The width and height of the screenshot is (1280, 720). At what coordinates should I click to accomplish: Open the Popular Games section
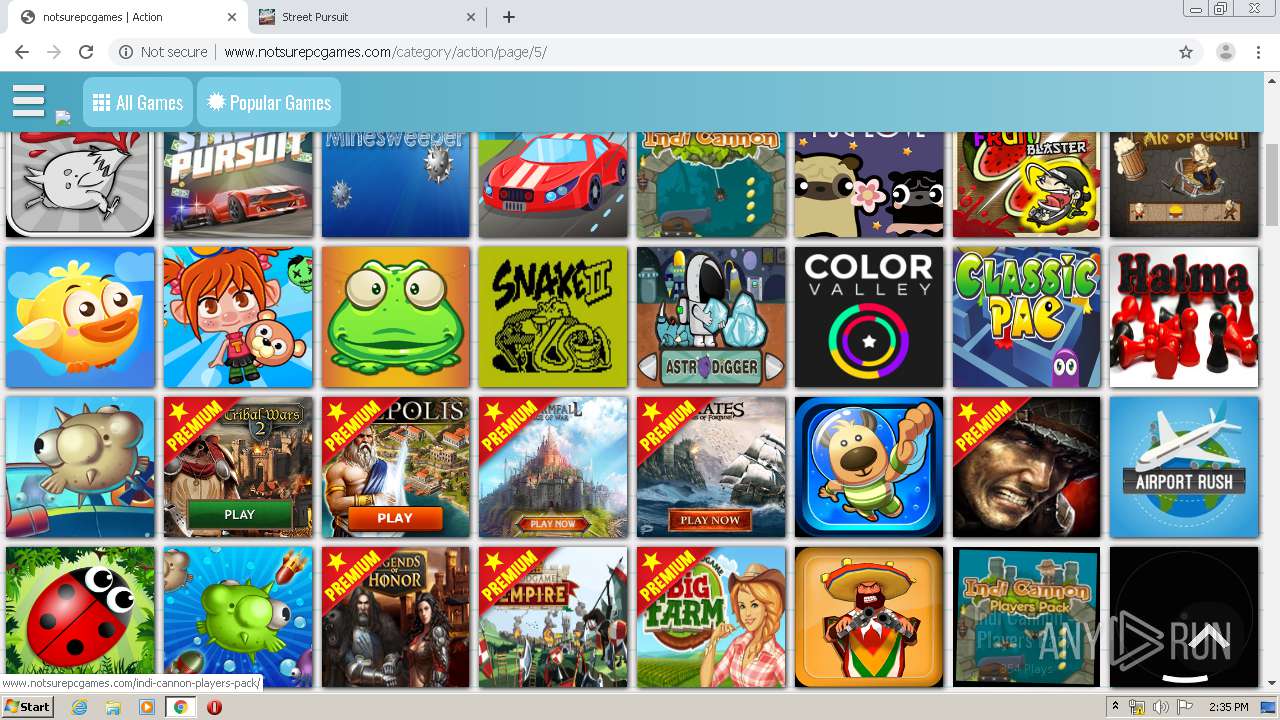click(x=270, y=103)
